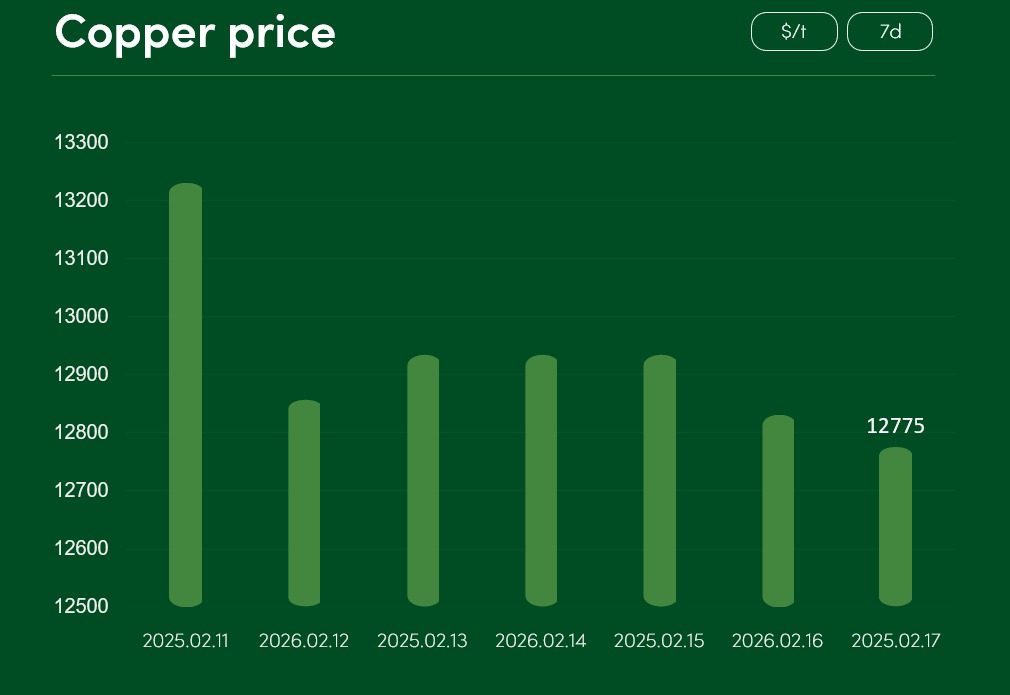The image size is (1010, 695).
Task: Select the bar above 2026.02.12
Action: 304,503
